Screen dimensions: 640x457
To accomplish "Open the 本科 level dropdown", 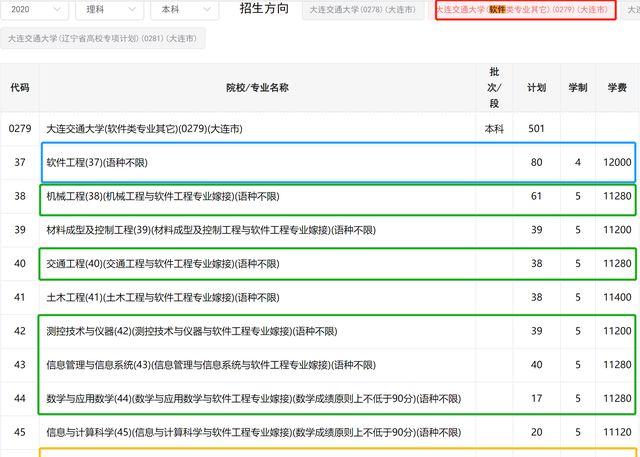I will click(184, 9).
